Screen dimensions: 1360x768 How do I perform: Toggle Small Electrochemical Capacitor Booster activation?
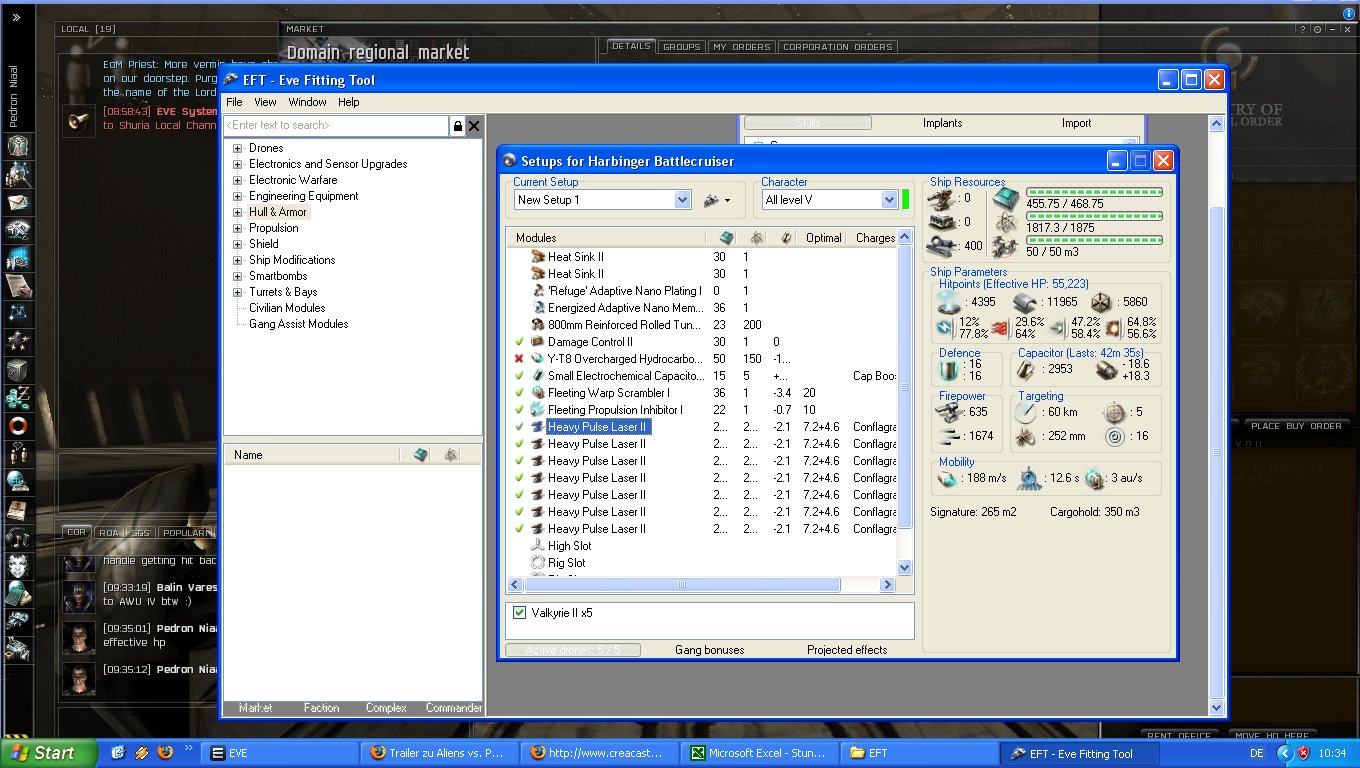coord(519,376)
